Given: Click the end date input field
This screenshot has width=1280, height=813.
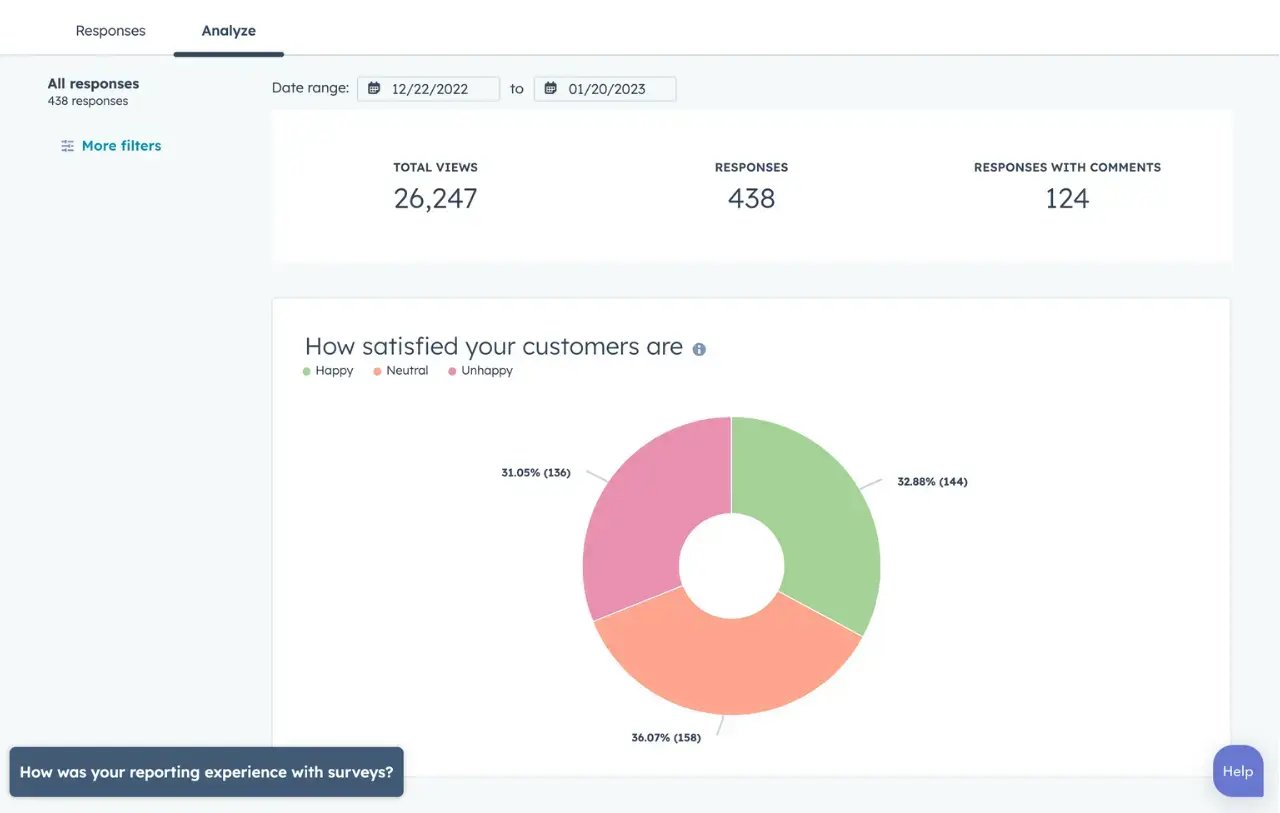Looking at the screenshot, I should (x=620, y=88).
